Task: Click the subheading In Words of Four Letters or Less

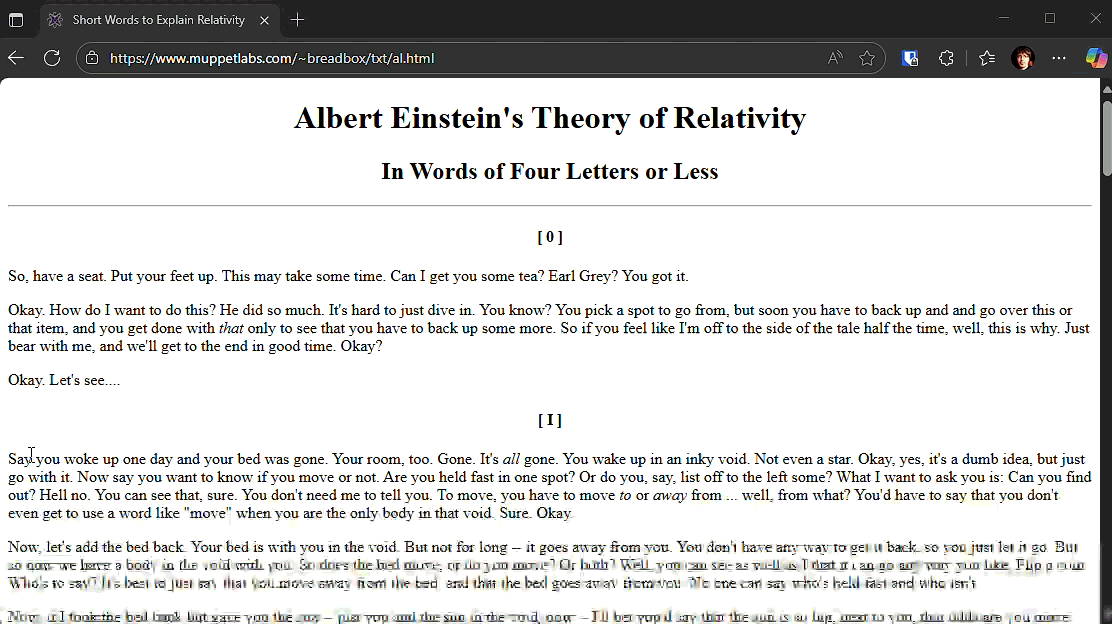Action: 550,171
